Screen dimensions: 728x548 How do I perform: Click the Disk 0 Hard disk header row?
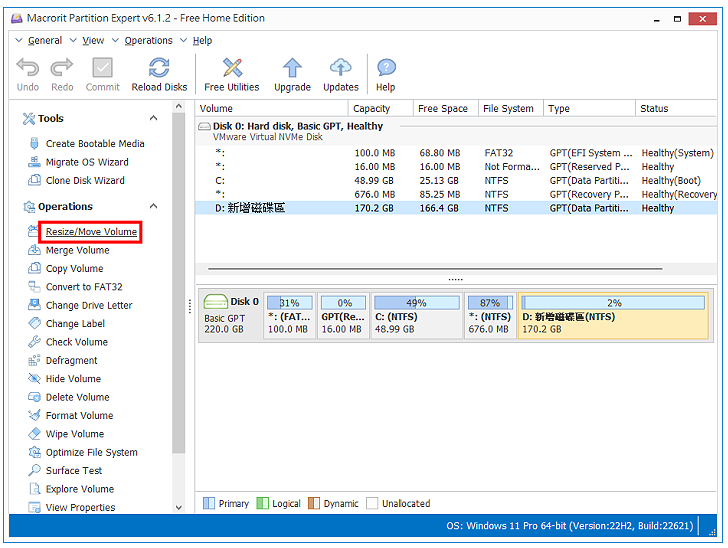pyautogui.click(x=456, y=130)
